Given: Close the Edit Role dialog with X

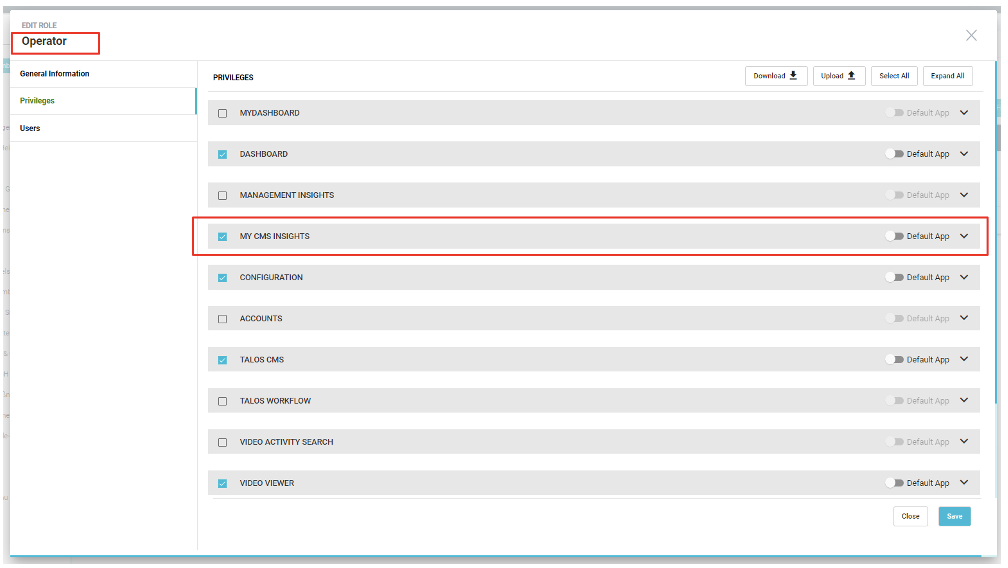Looking at the screenshot, I should coord(971,35).
